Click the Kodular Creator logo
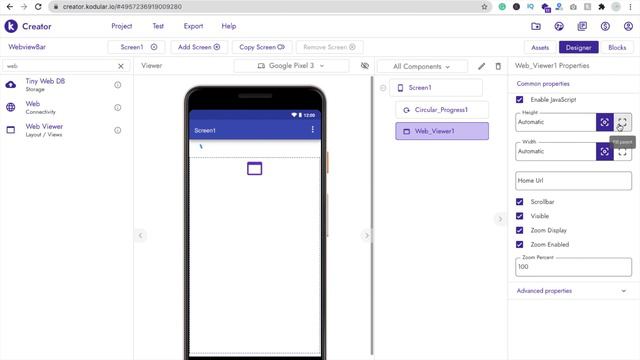Image resolution: width=640 pixels, height=360 pixels. coord(11,26)
